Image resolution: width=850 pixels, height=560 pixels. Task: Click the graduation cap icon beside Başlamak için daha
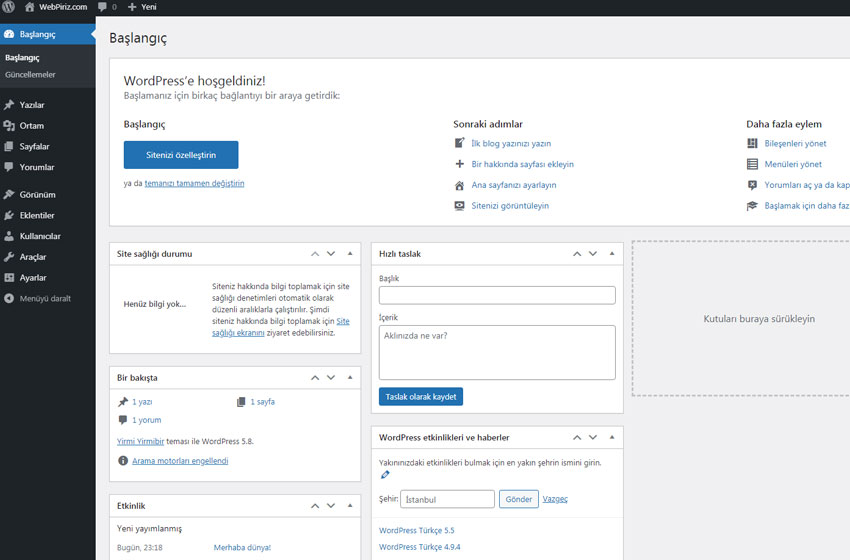[x=752, y=206]
